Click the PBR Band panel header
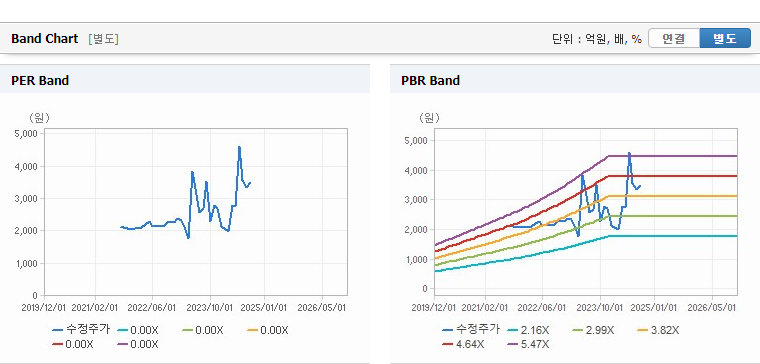760x364 pixels. (575, 80)
